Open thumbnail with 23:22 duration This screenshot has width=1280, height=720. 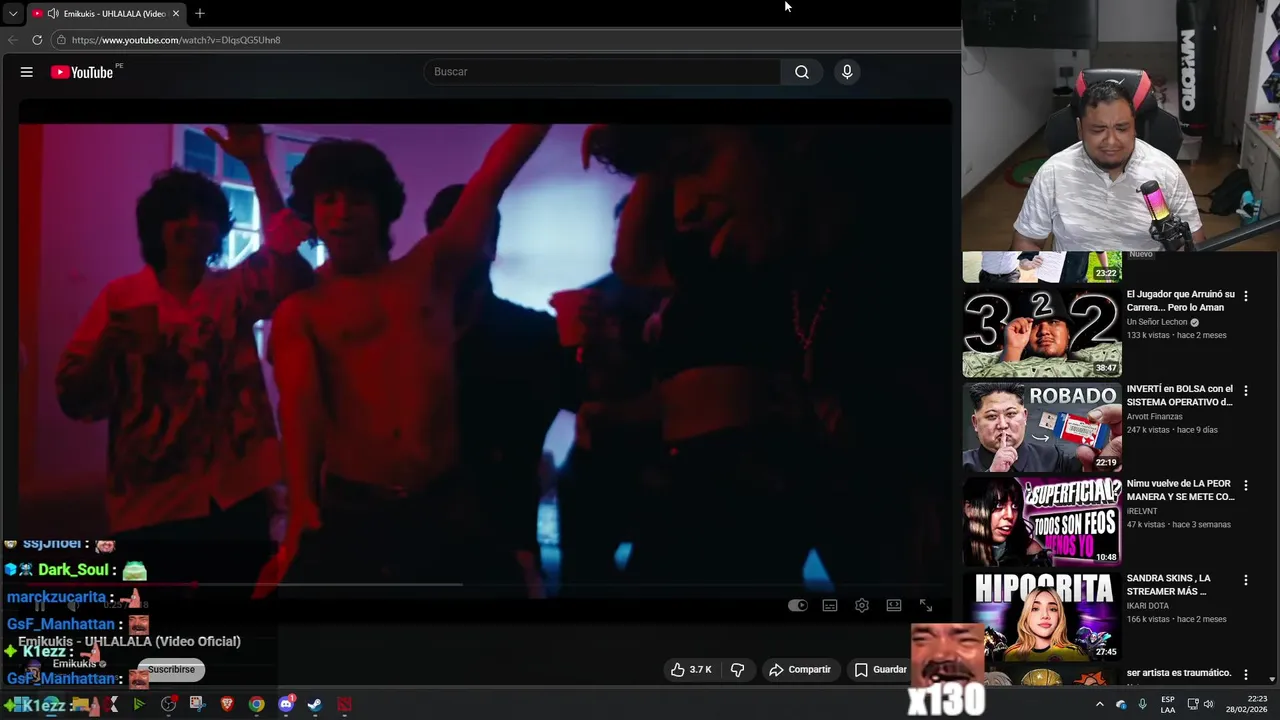coord(1042,268)
